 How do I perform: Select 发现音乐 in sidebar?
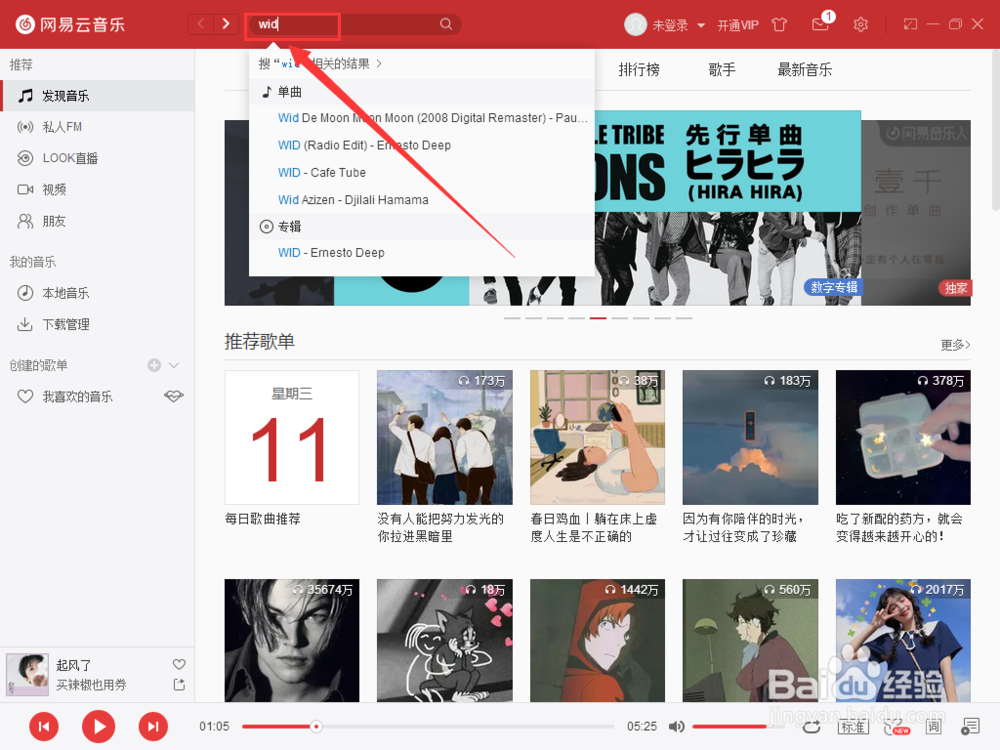(98, 96)
